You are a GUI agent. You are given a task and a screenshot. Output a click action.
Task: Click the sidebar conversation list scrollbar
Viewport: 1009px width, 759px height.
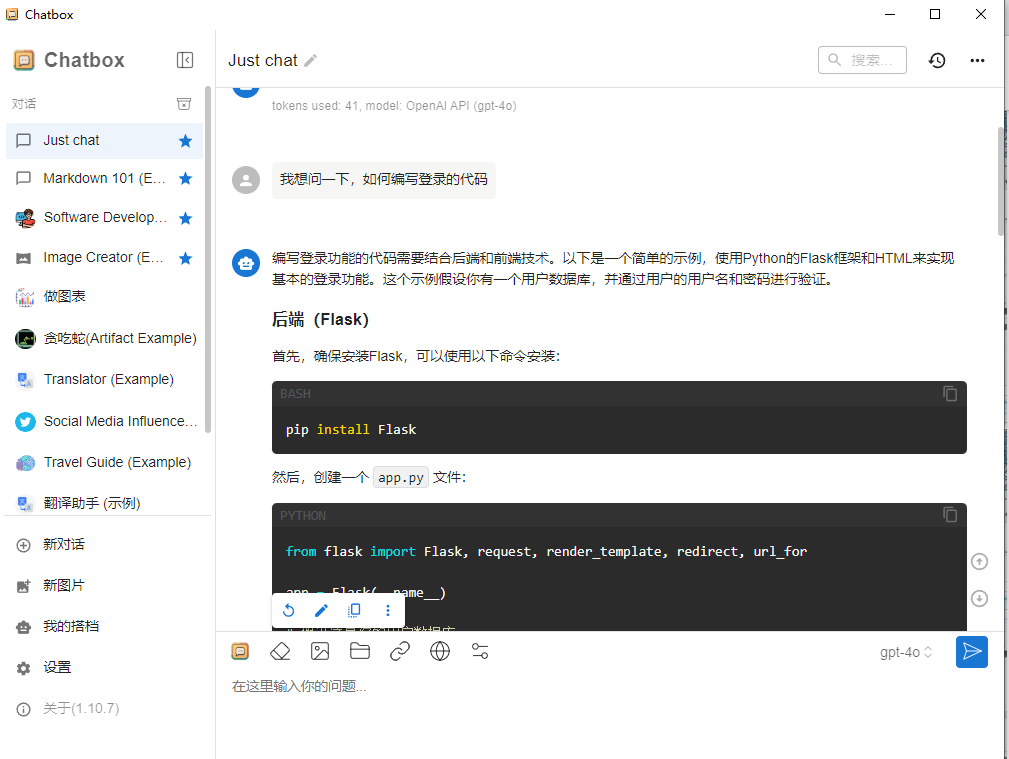coord(207,259)
